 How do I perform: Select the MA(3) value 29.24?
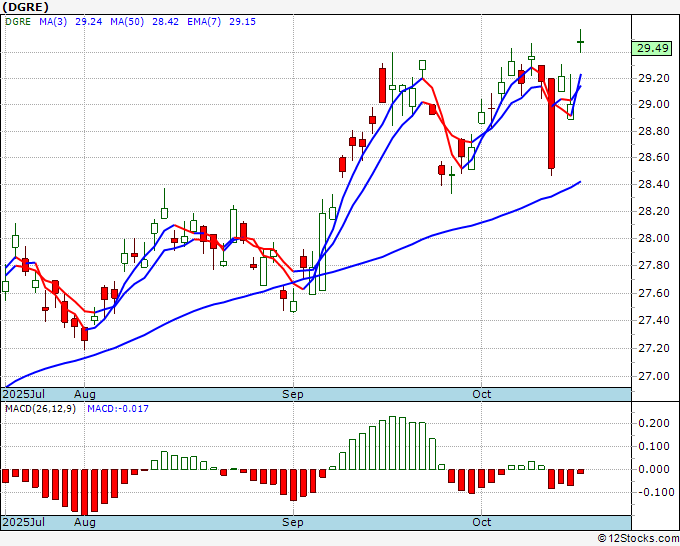(88, 22)
